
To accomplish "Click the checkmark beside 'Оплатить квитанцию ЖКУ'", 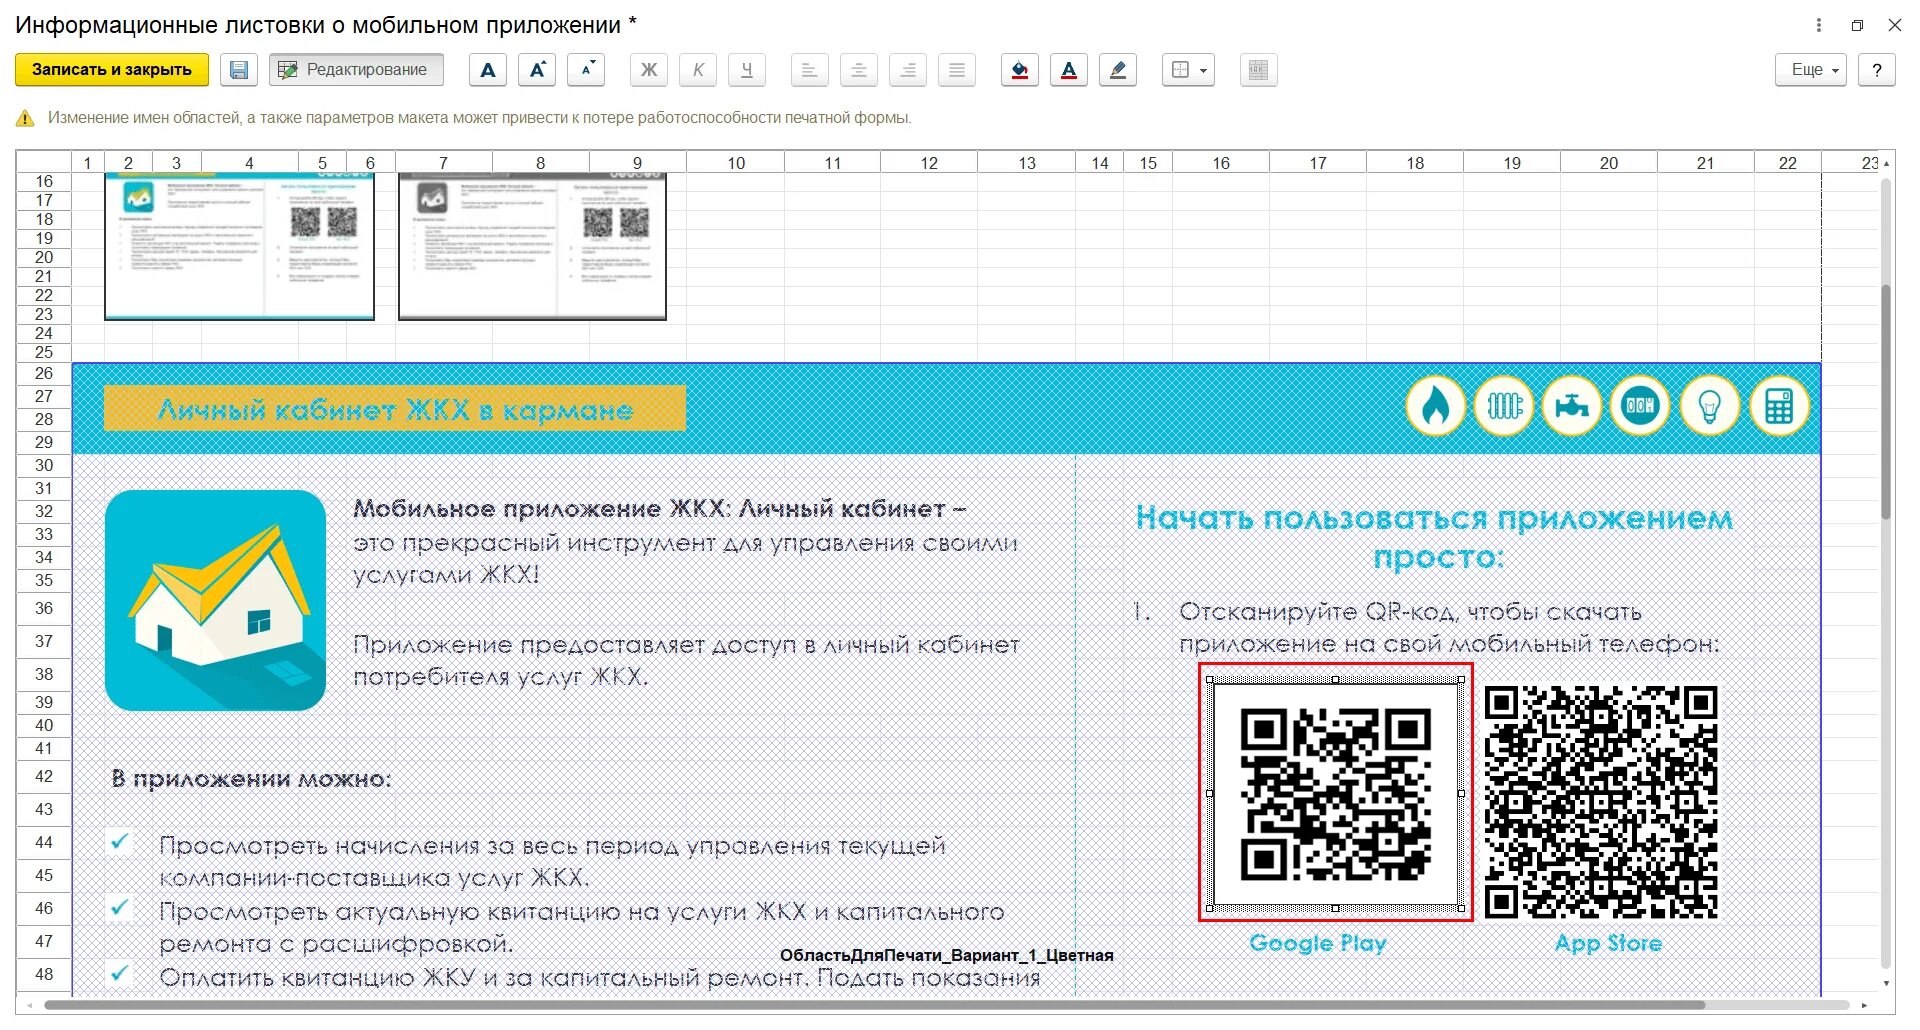I will tap(120, 973).
